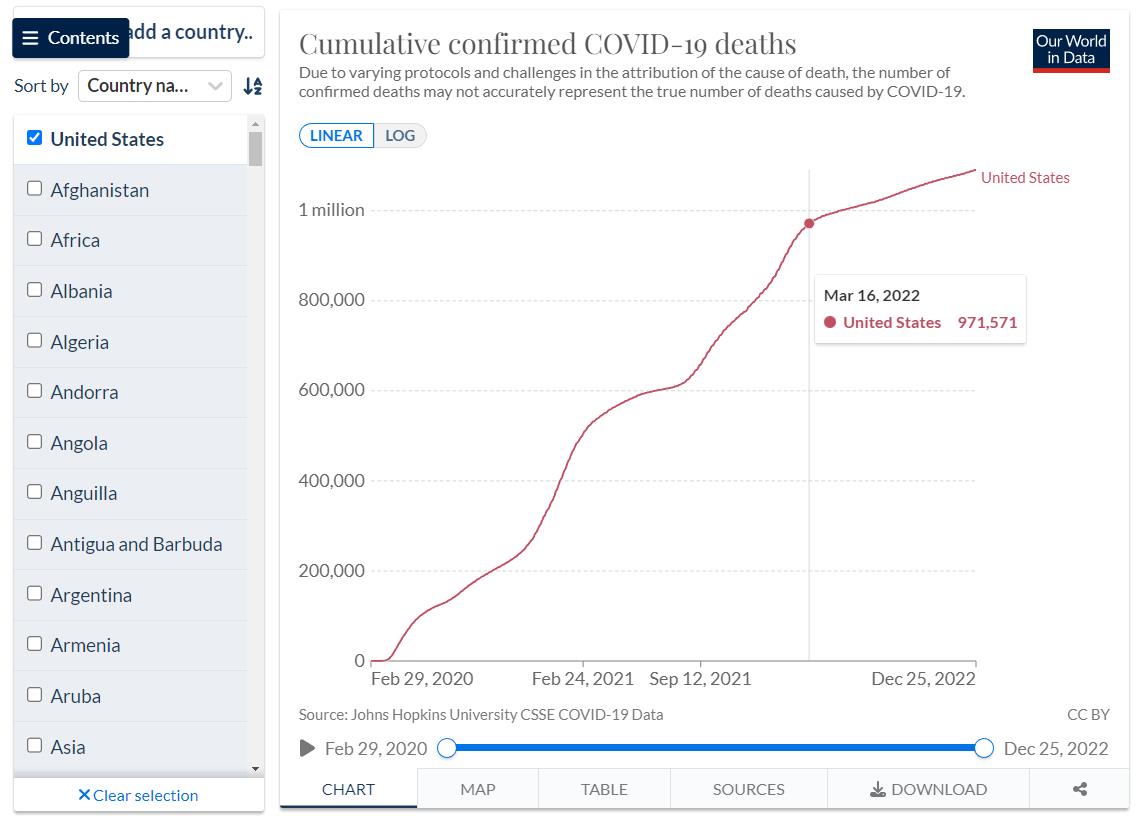Image resolution: width=1139 pixels, height=816 pixels.
Task: Tick the Argentina checkbox
Action: (x=35, y=593)
